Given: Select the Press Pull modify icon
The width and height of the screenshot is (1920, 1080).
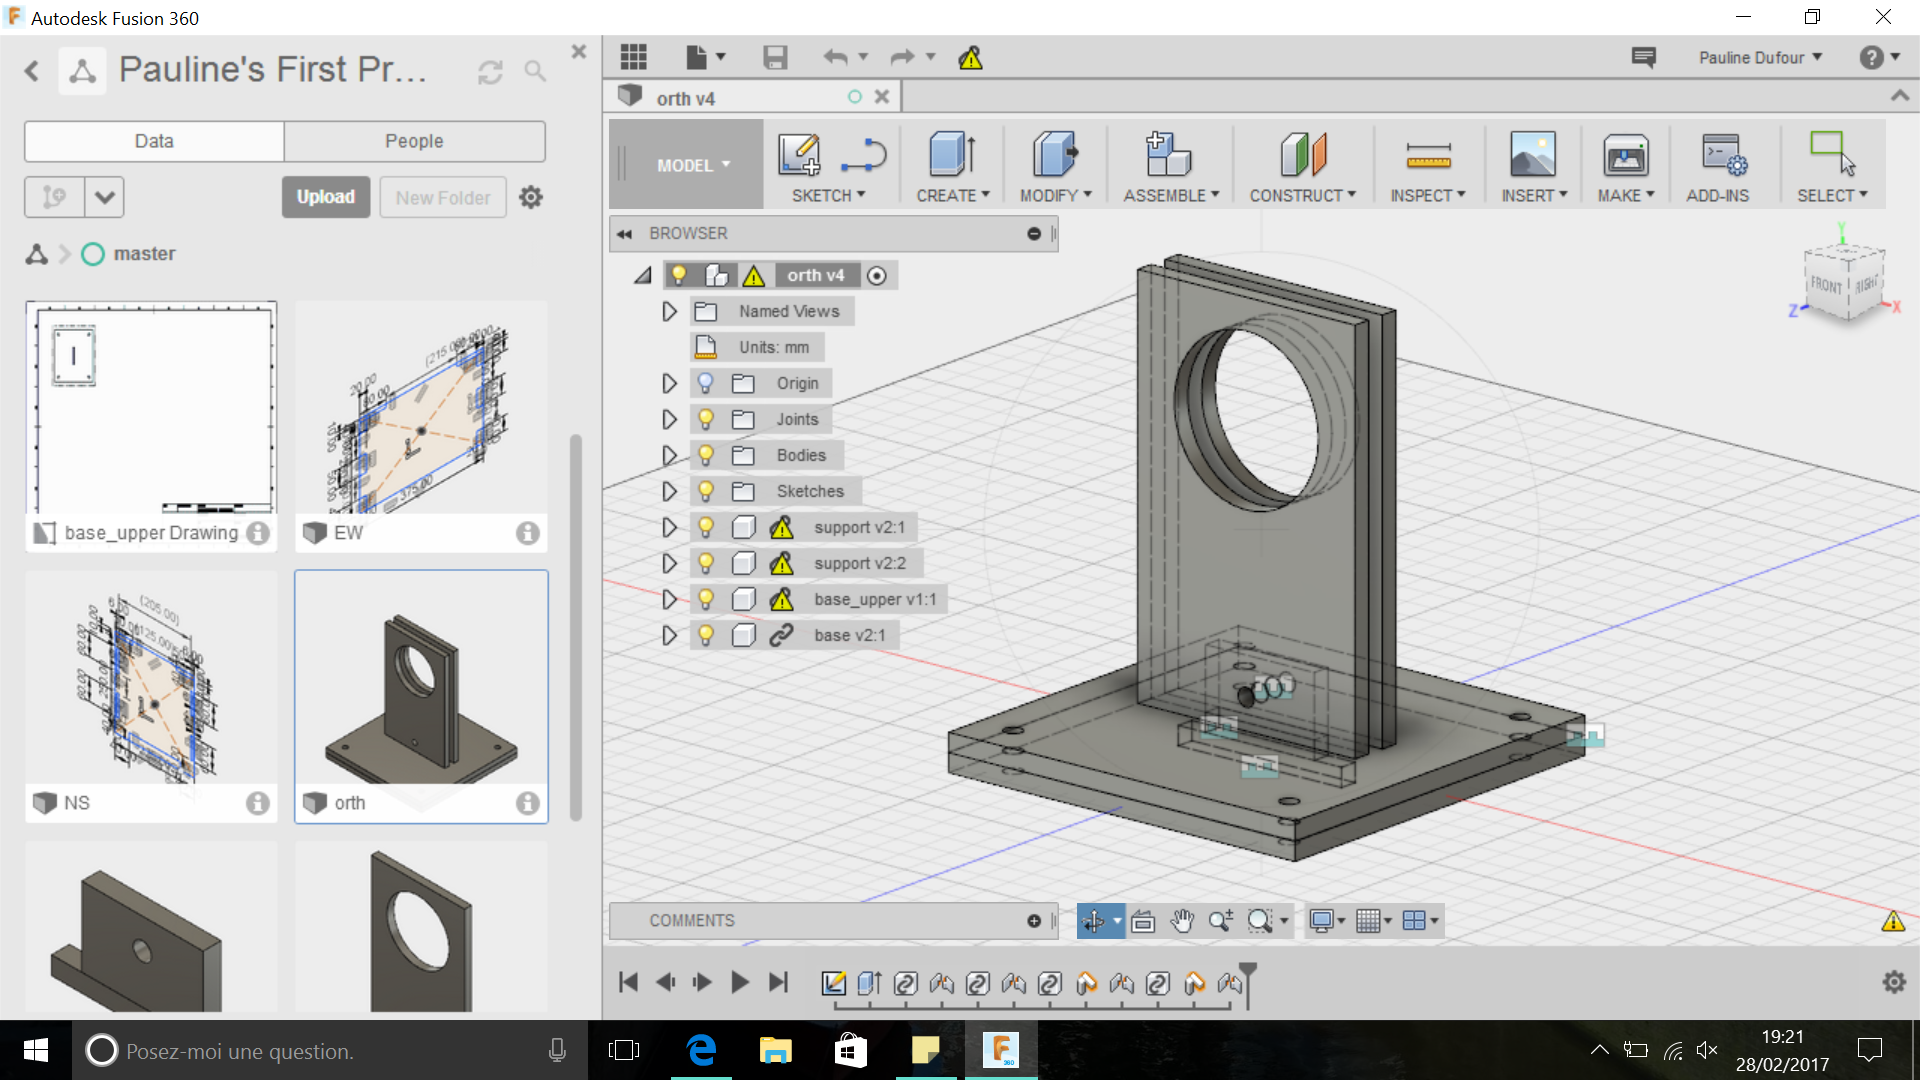Looking at the screenshot, I should (x=1054, y=155).
